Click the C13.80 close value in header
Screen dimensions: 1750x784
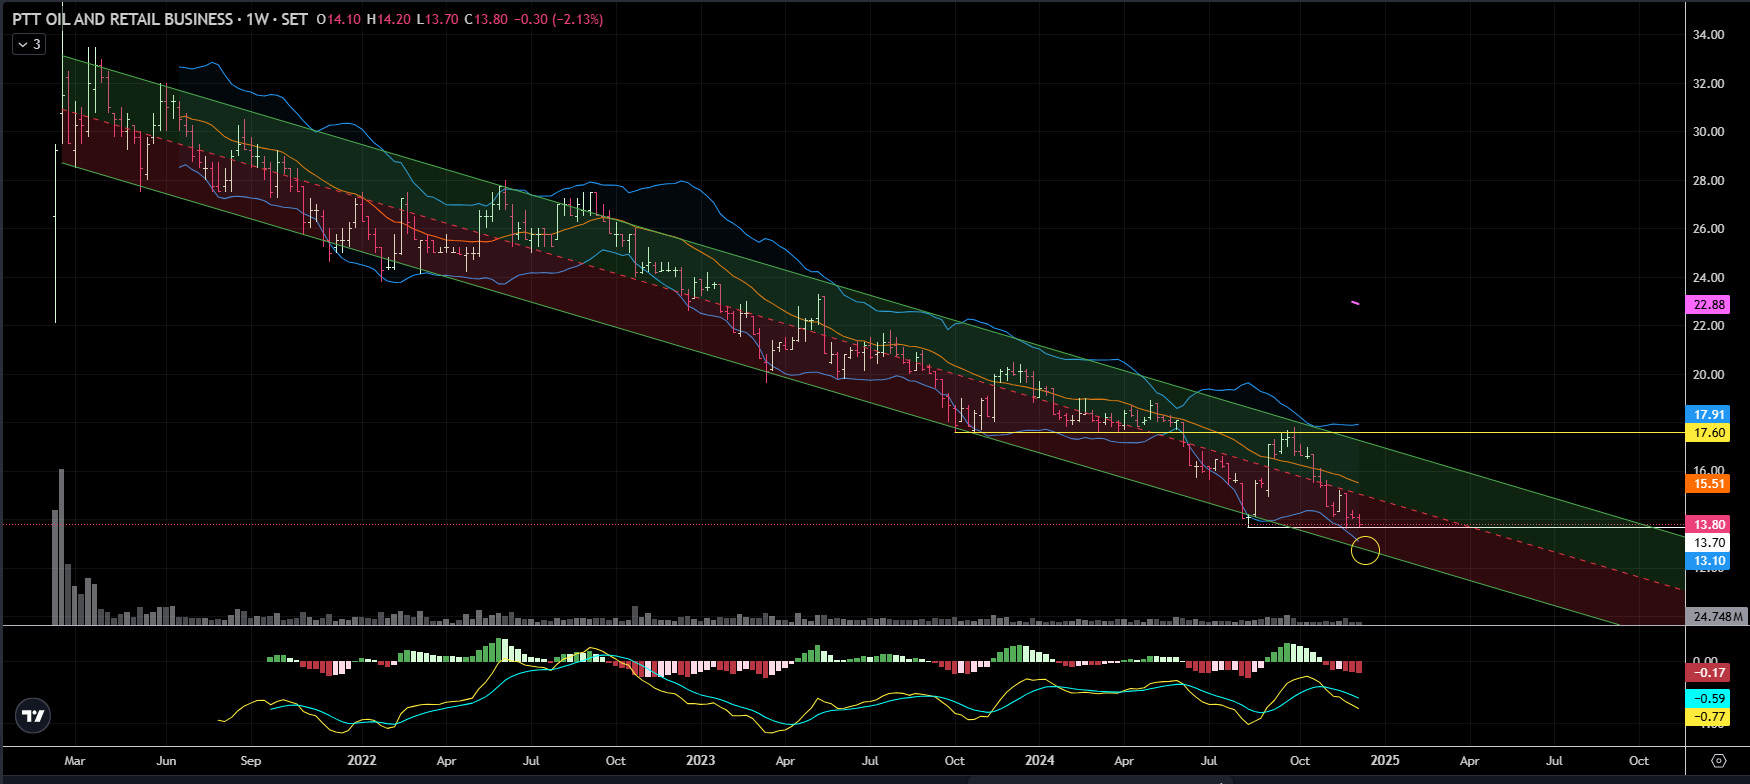coord(485,19)
